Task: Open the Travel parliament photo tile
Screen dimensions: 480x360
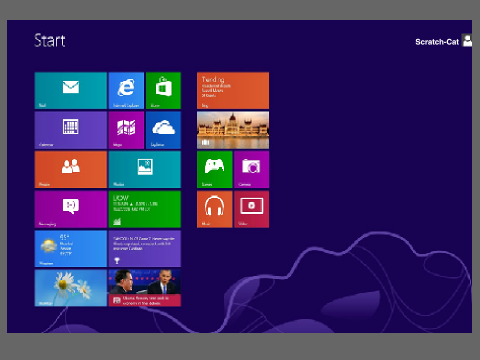Action: [x=233, y=130]
